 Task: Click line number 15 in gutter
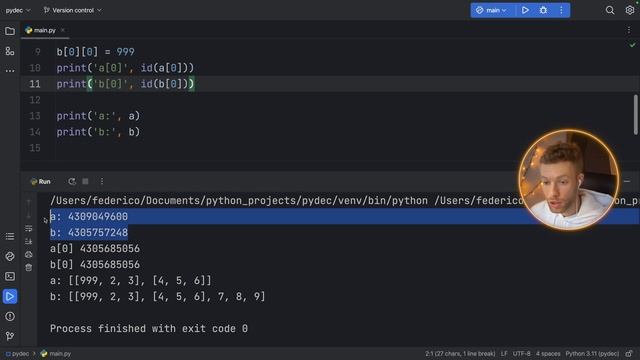35,148
